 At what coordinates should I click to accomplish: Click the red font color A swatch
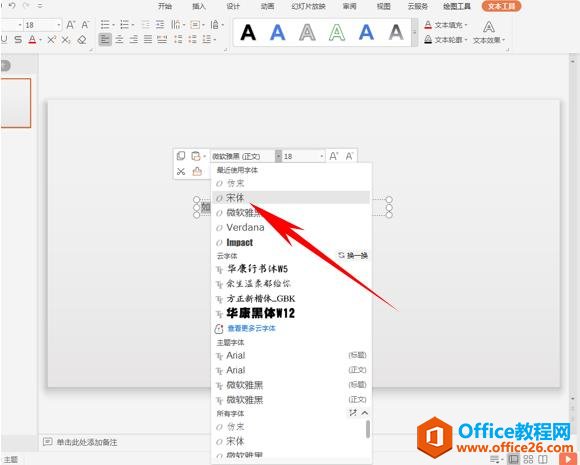point(33,40)
